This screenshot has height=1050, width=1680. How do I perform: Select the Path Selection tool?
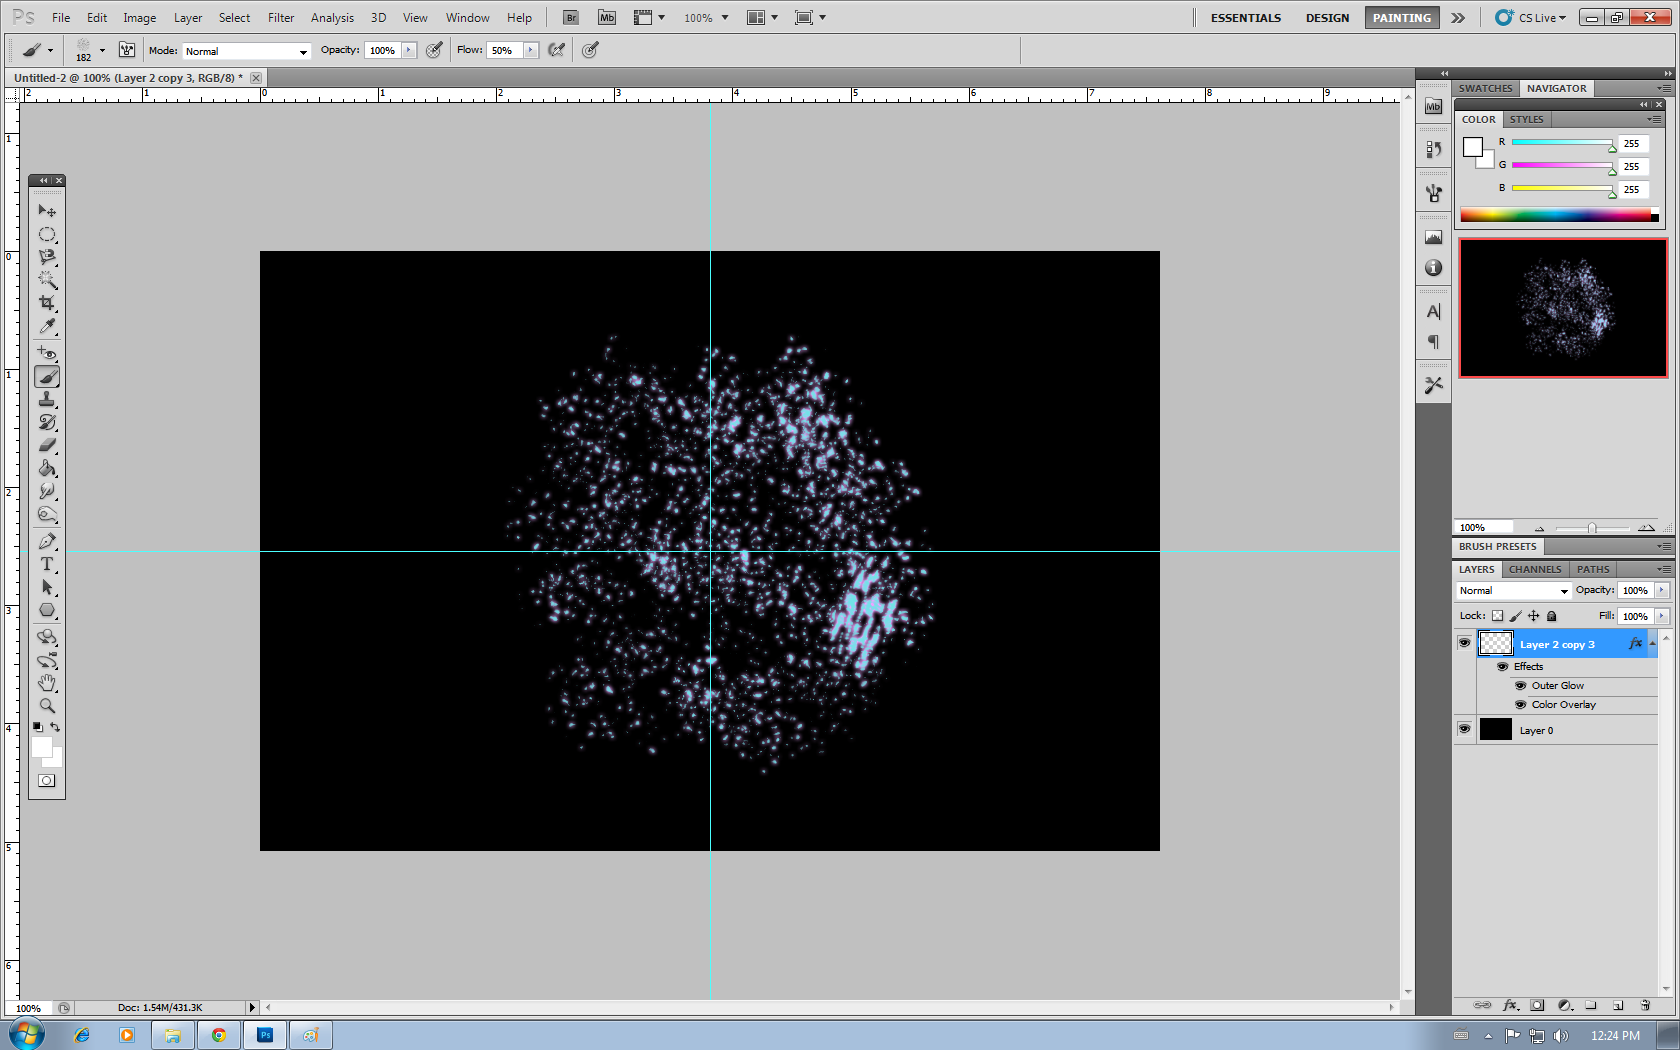coord(47,587)
